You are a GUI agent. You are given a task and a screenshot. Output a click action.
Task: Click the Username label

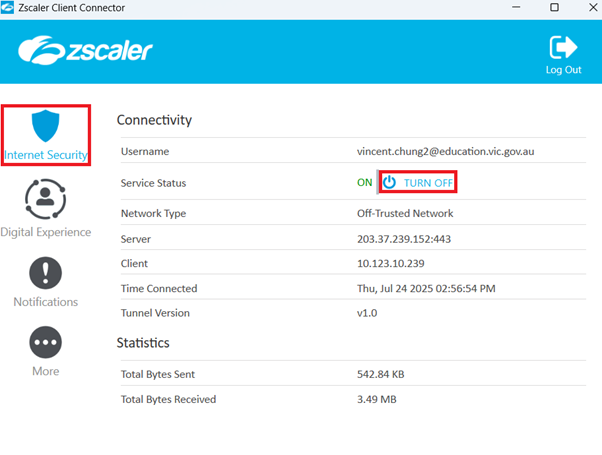(x=145, y=151)
